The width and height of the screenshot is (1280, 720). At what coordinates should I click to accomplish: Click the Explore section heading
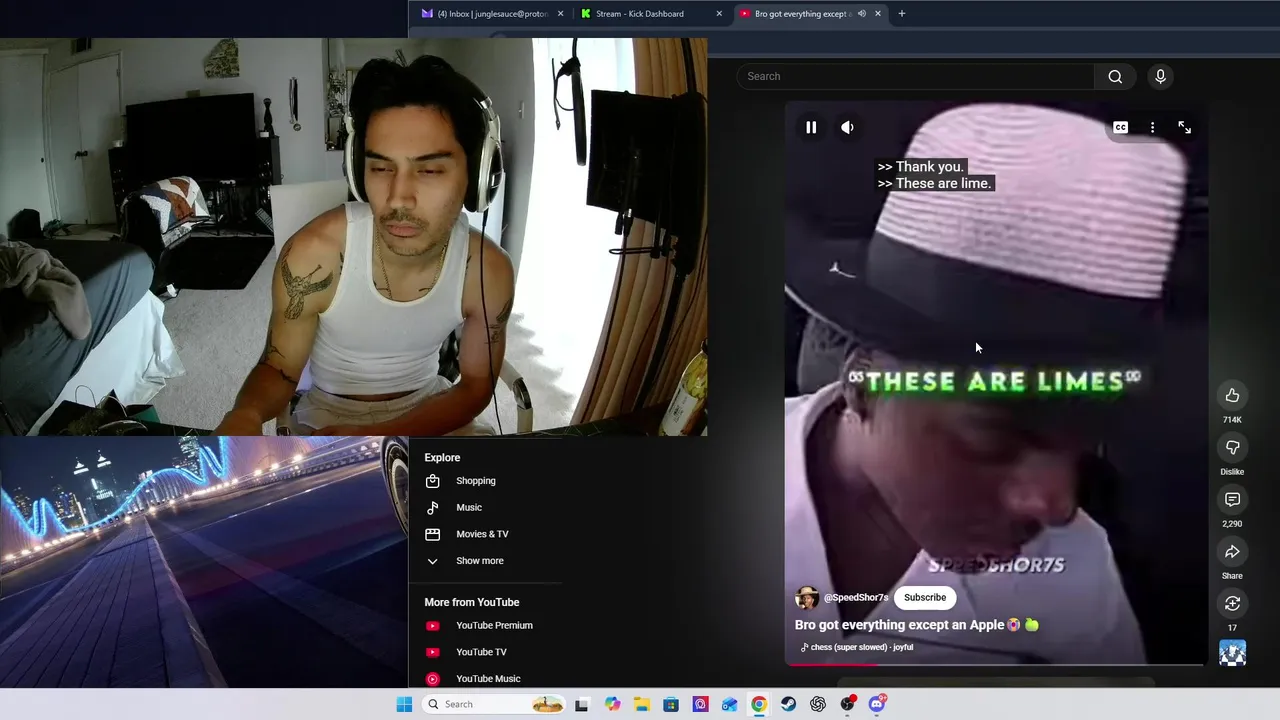tap(442, 458)
